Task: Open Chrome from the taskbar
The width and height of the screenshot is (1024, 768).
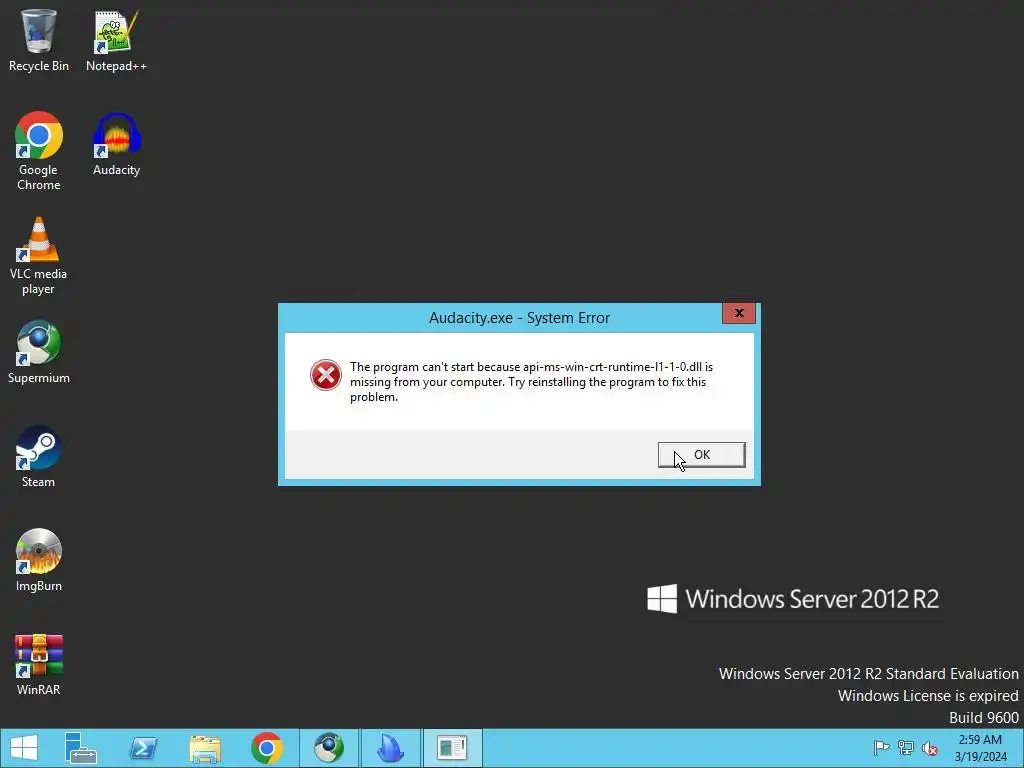Action: (x=267, y=748)
